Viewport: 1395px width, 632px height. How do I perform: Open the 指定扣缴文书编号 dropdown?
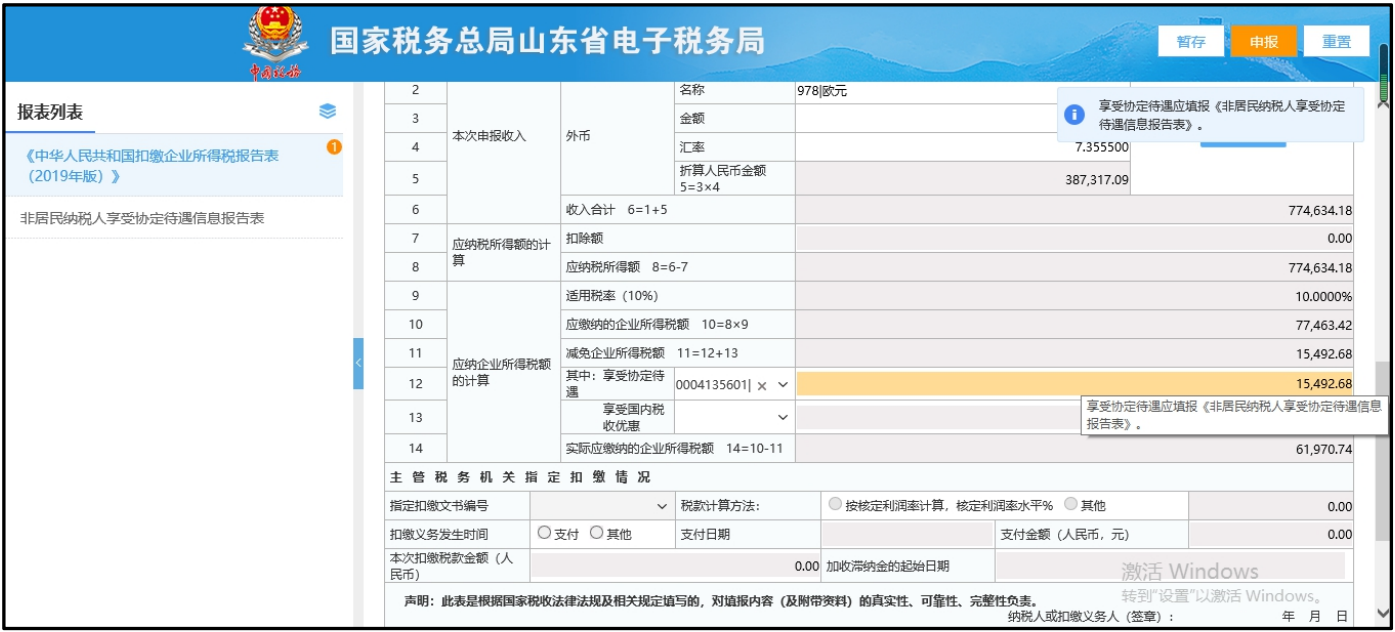661,506
